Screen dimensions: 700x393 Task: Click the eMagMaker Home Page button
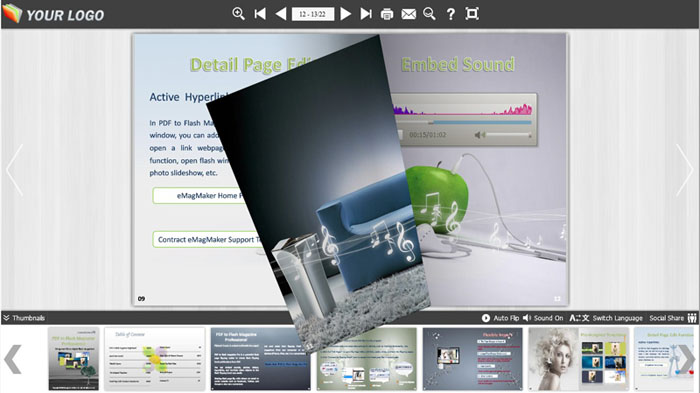(x=200, y=196)
